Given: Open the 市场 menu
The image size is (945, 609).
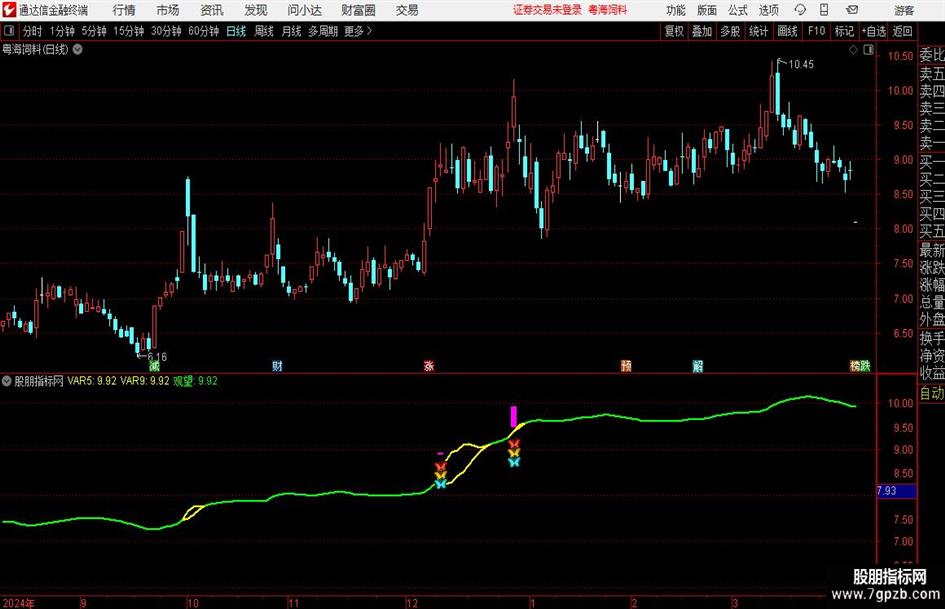Looking at the screenshot, I should click(x=168, y=10).
